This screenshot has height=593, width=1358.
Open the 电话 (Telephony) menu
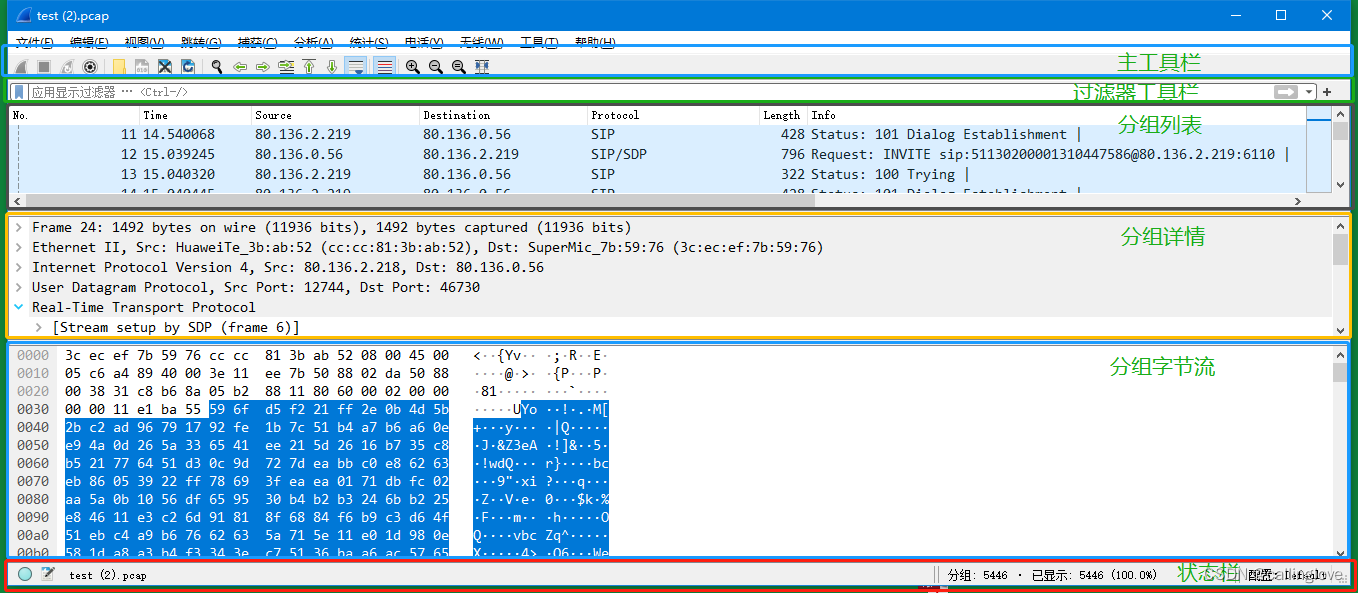pyautogui.click(x=424, y=42)
